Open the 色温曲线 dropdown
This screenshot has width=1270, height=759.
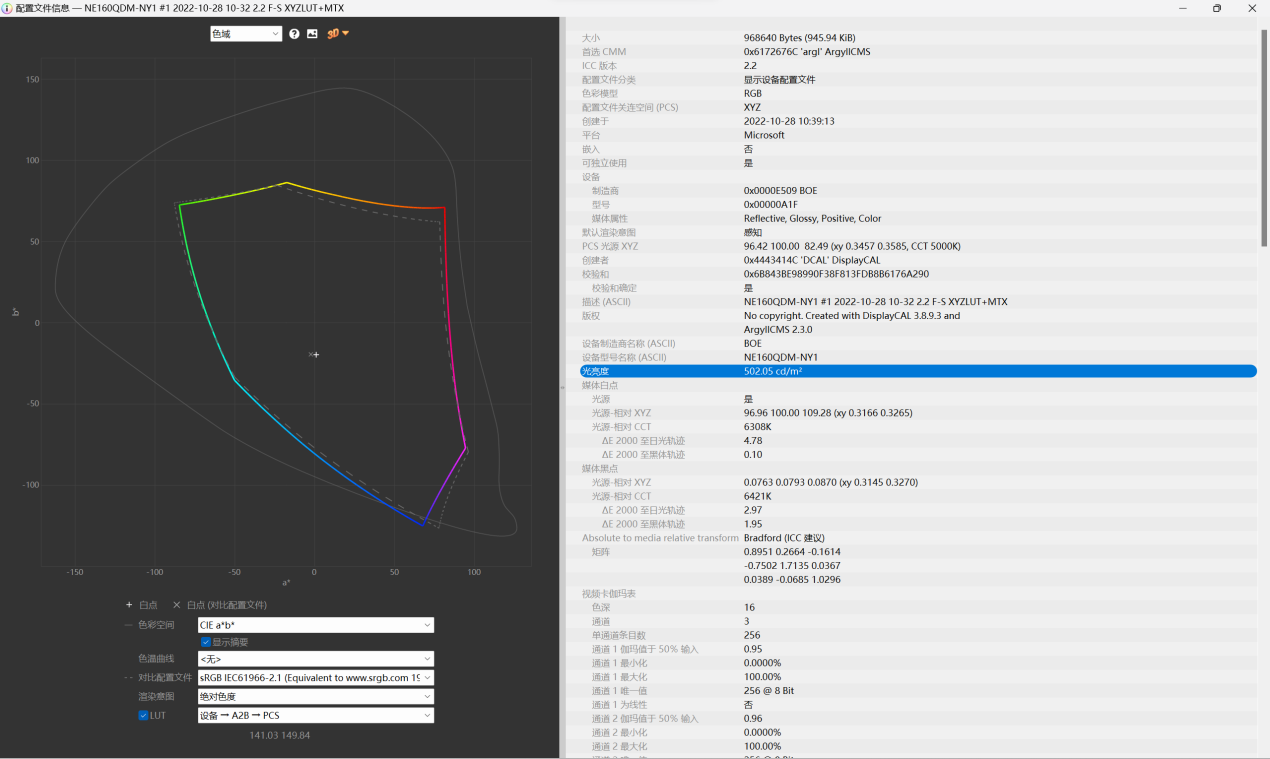tap(315, 659)
